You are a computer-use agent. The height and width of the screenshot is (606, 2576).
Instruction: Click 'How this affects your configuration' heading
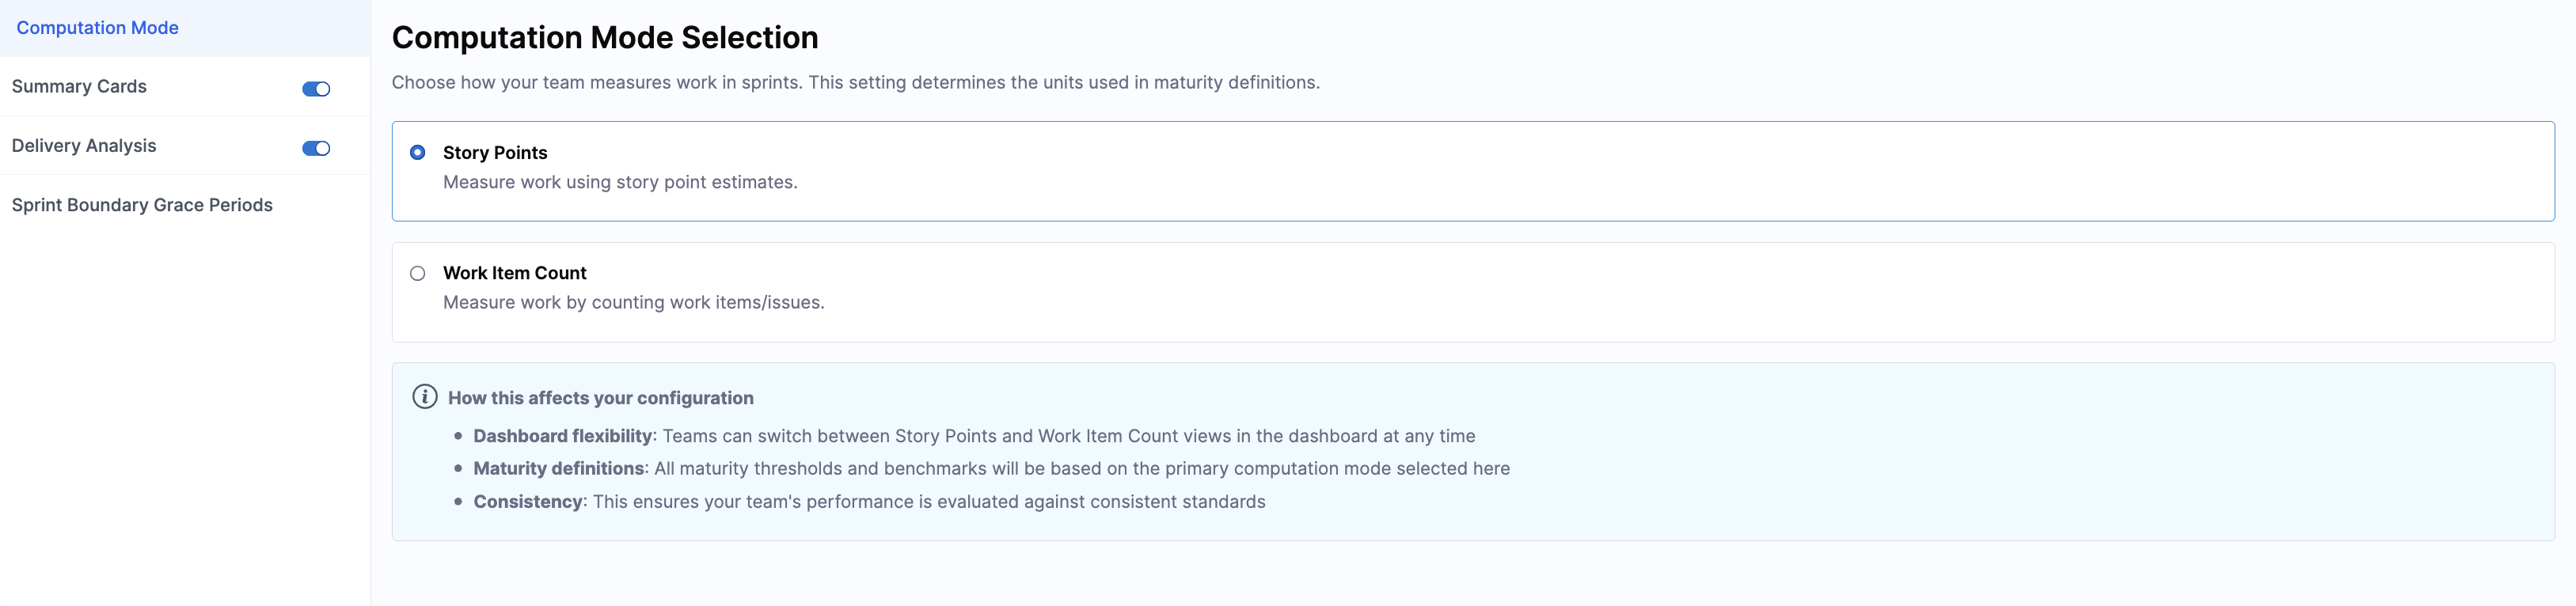600,398
